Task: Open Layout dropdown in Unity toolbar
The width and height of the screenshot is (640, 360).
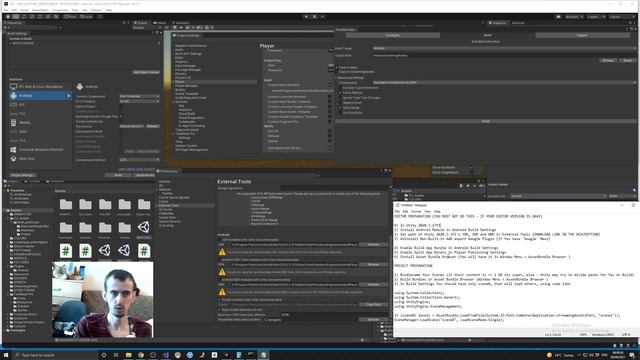Action: click(622, 17)
